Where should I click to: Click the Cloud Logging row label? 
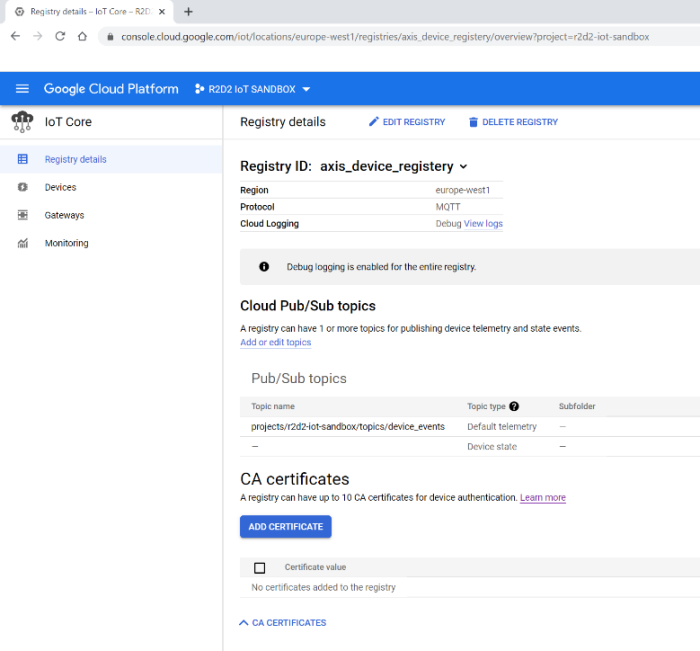[269, 224]
